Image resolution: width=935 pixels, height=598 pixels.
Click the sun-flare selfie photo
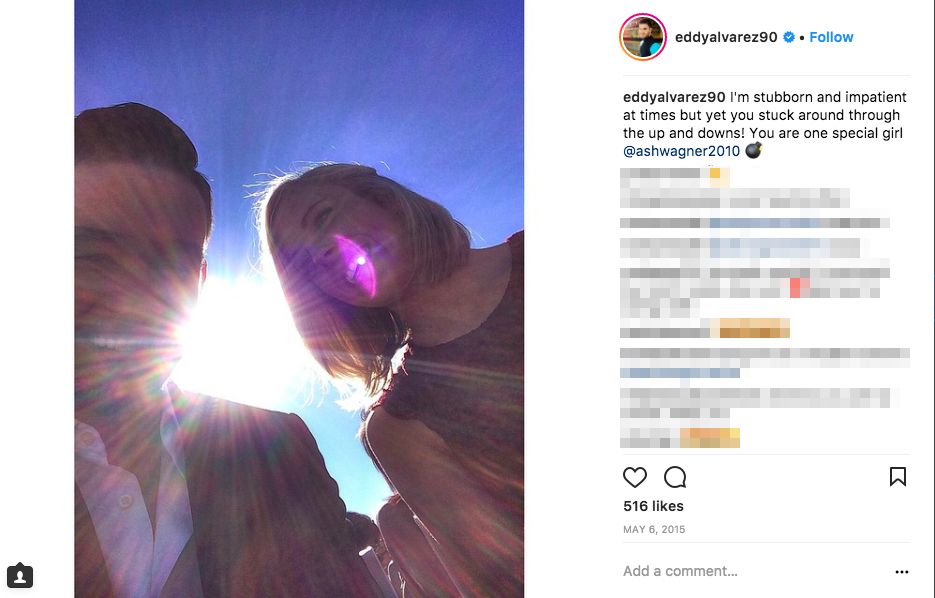tap(299, 299)
